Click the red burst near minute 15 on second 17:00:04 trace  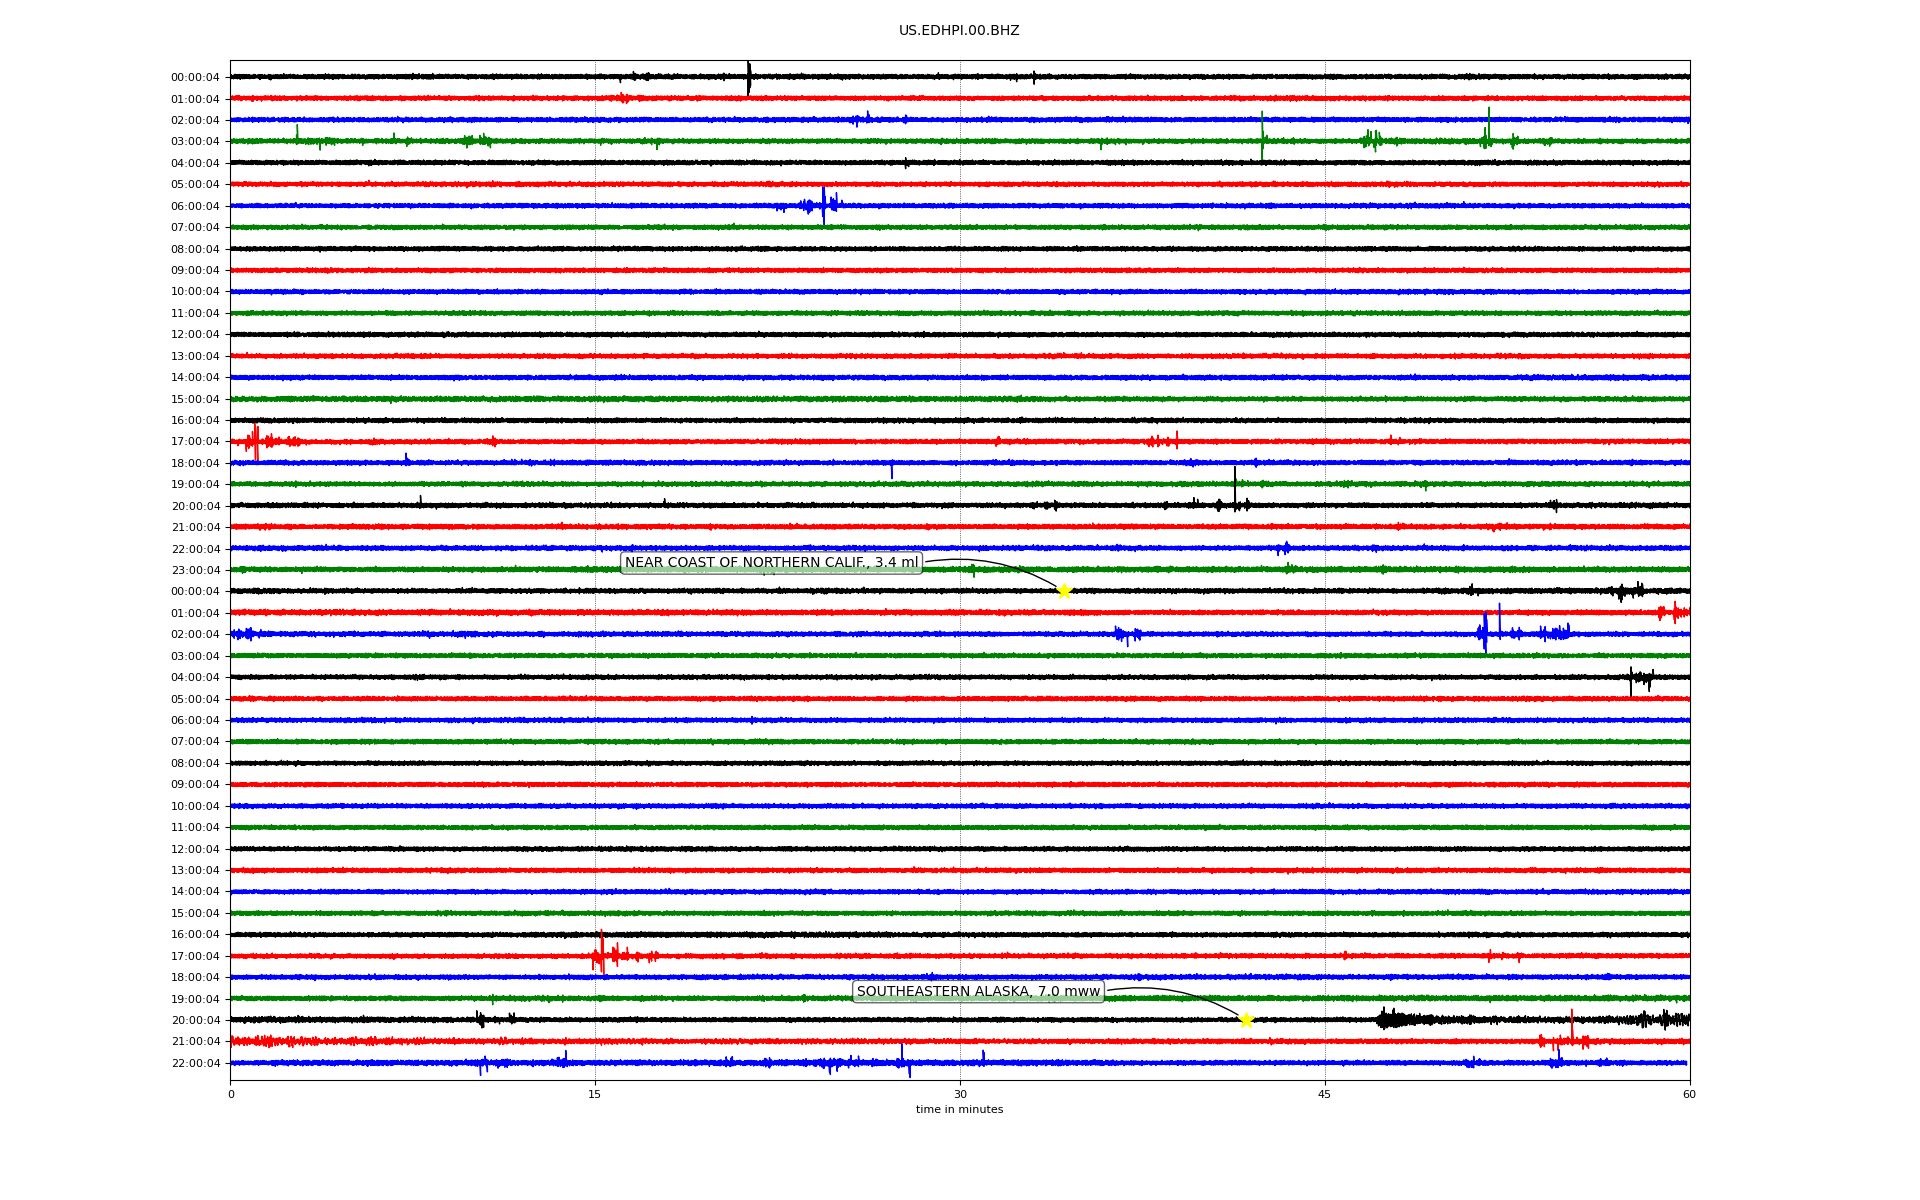tap(602, 954)
